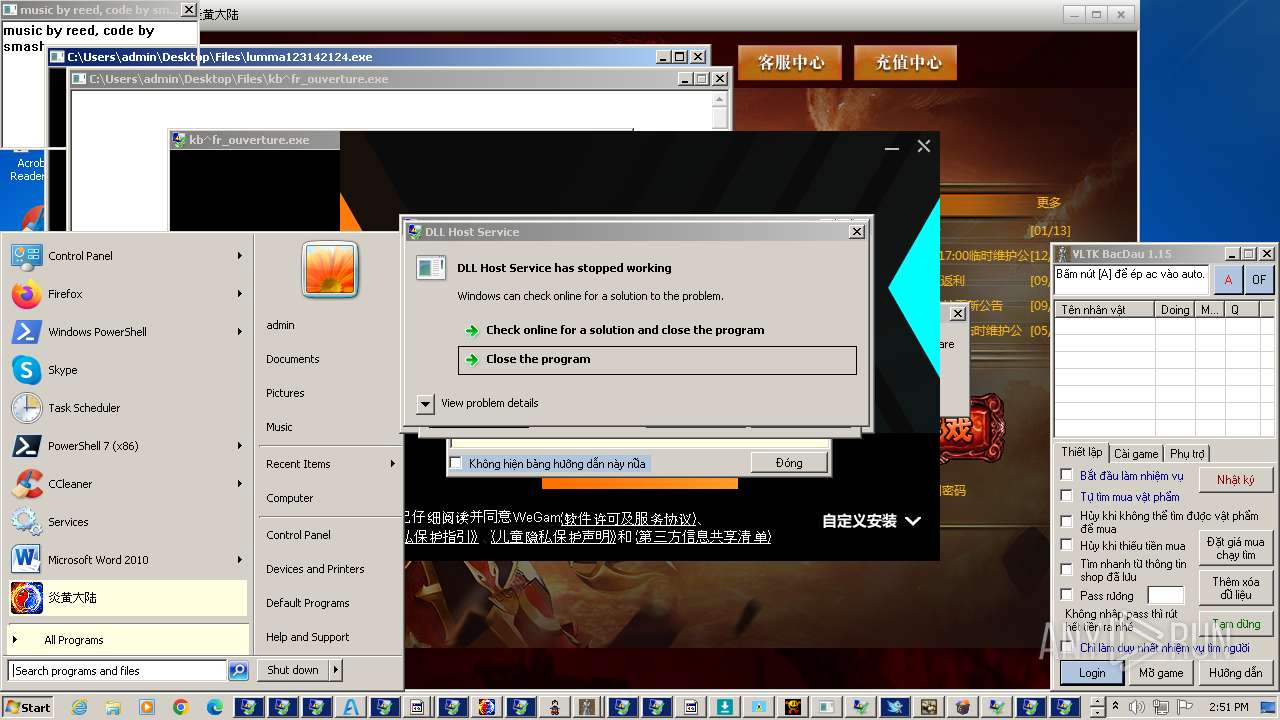Launch Firefox from the Start menu
Viewport: 1280px width, 720px height.
point(127,294)
